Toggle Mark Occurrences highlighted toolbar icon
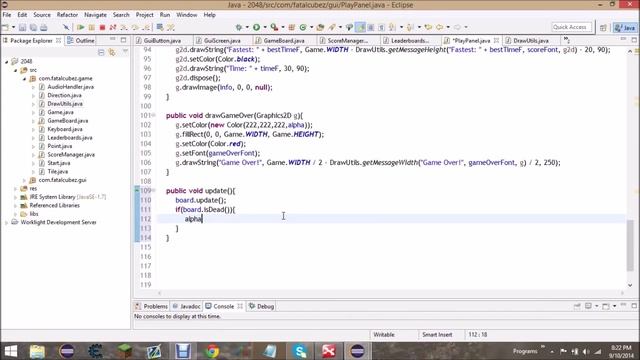 [360, 27]
